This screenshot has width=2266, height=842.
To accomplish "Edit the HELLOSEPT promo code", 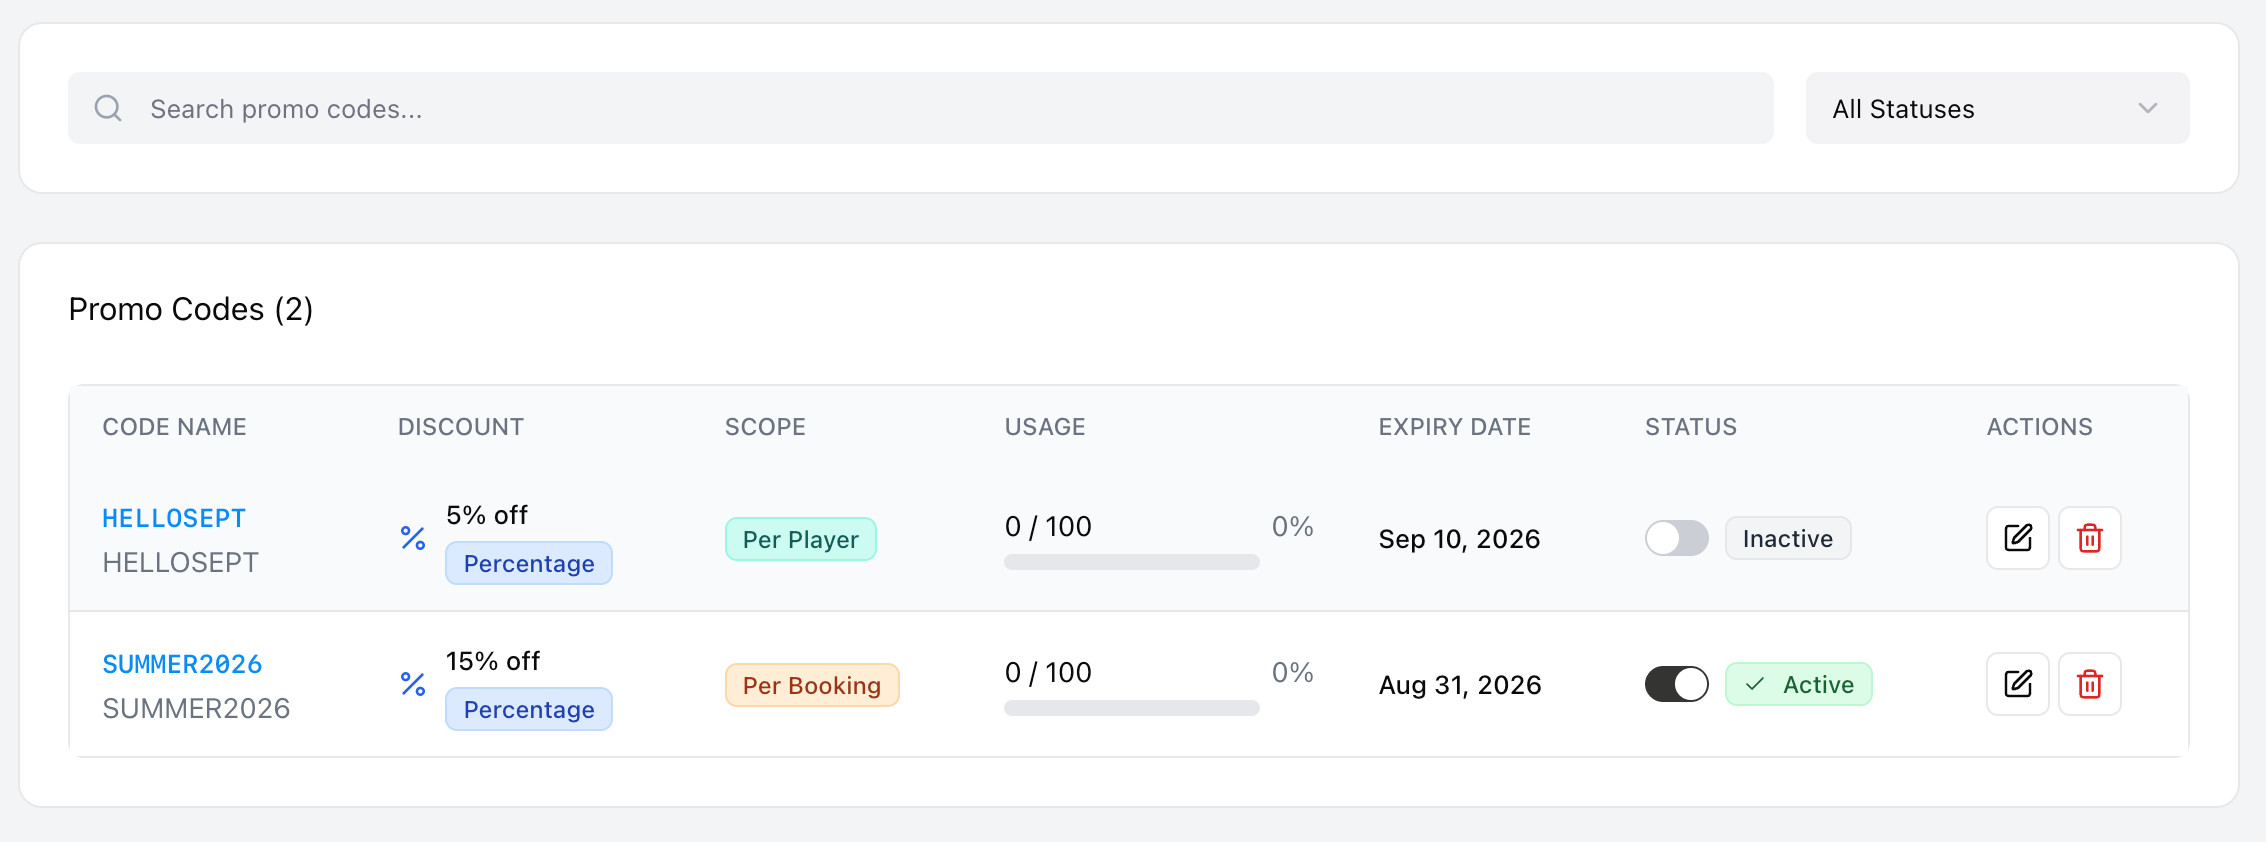I will (x=2017, y=538).
